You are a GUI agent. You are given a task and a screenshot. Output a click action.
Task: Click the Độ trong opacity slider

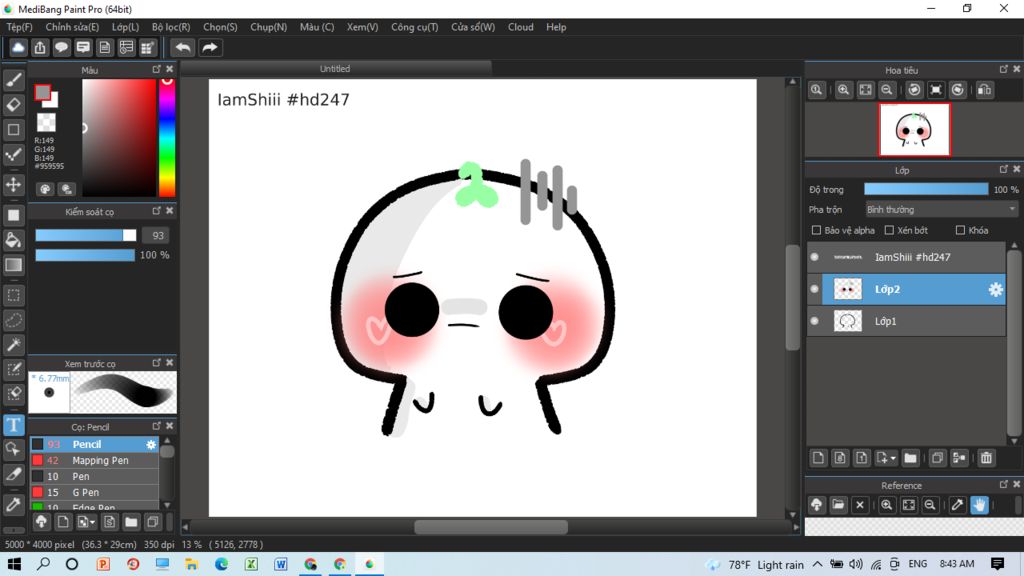[x=926, y=189]
